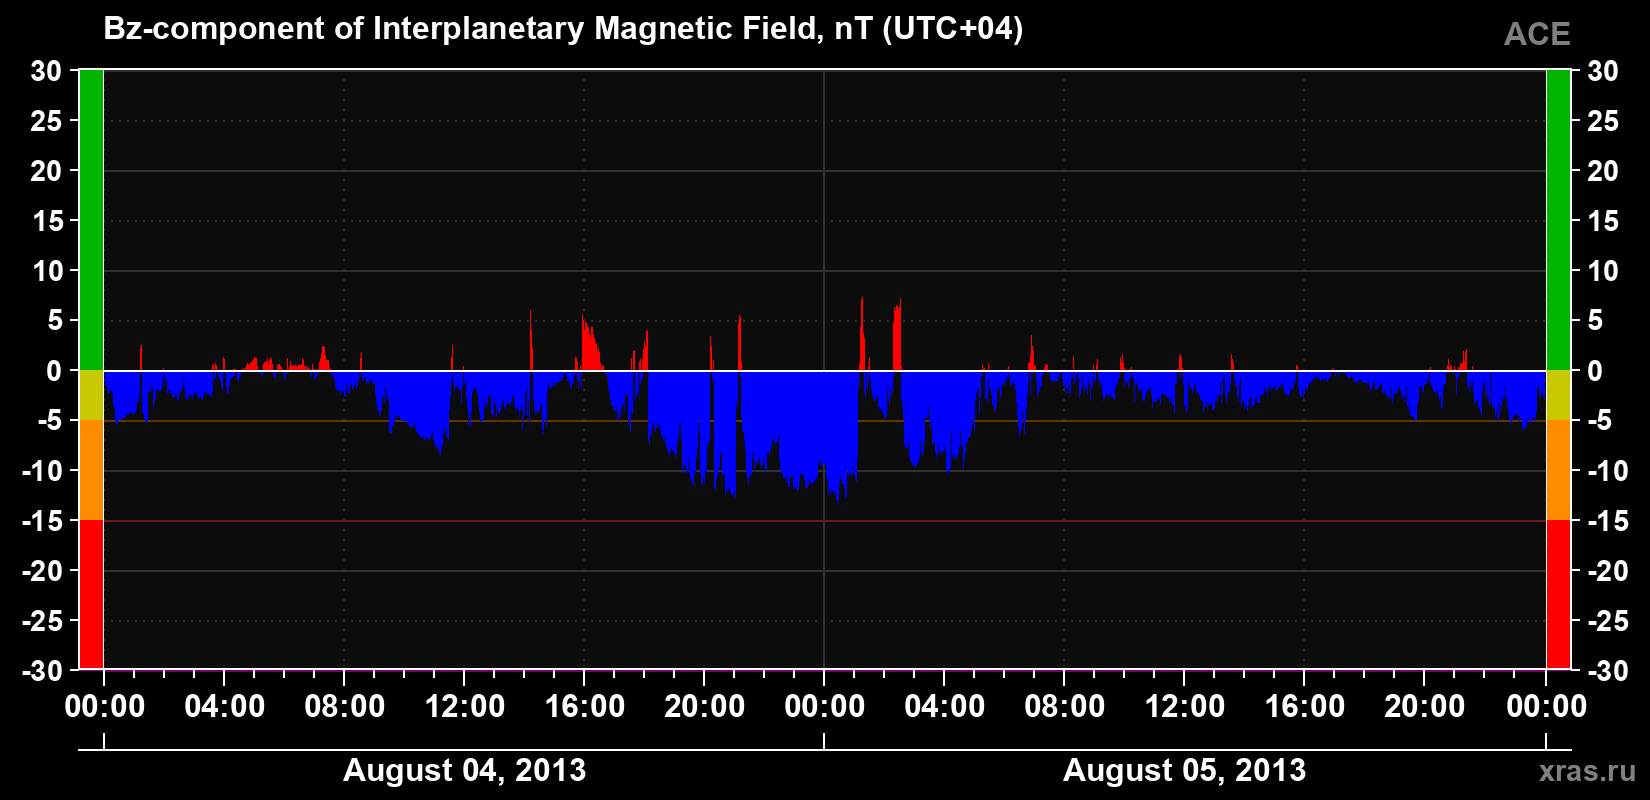This screenshot has height=800, width=1650.
Task: Click the red band beside right axis
Action: 1559,594
